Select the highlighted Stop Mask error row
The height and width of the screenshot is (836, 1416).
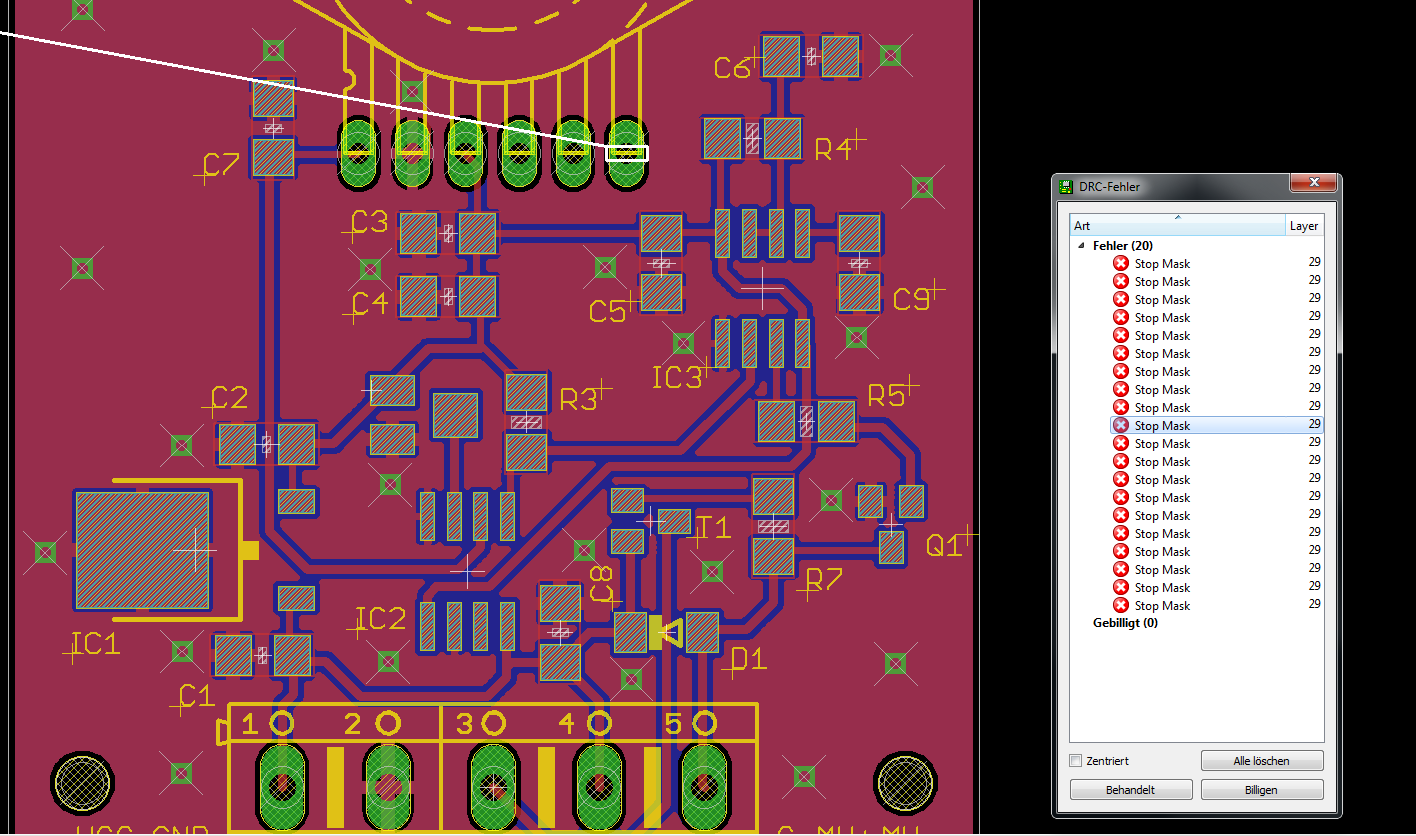[1217, 425]
